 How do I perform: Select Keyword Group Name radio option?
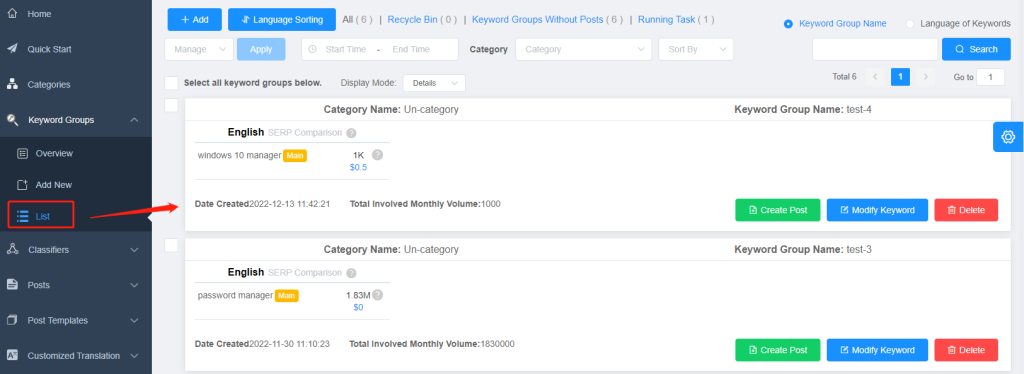(788, 23)
